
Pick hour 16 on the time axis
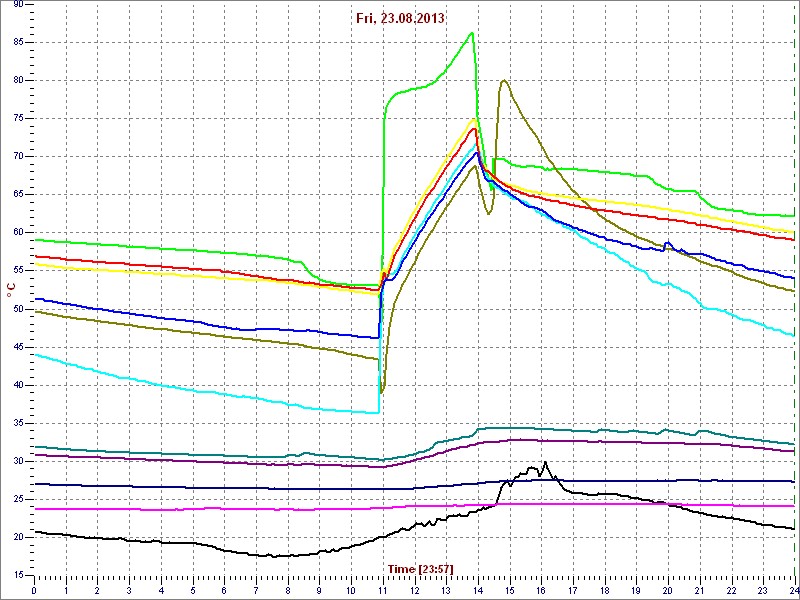[x=541, y=590]
